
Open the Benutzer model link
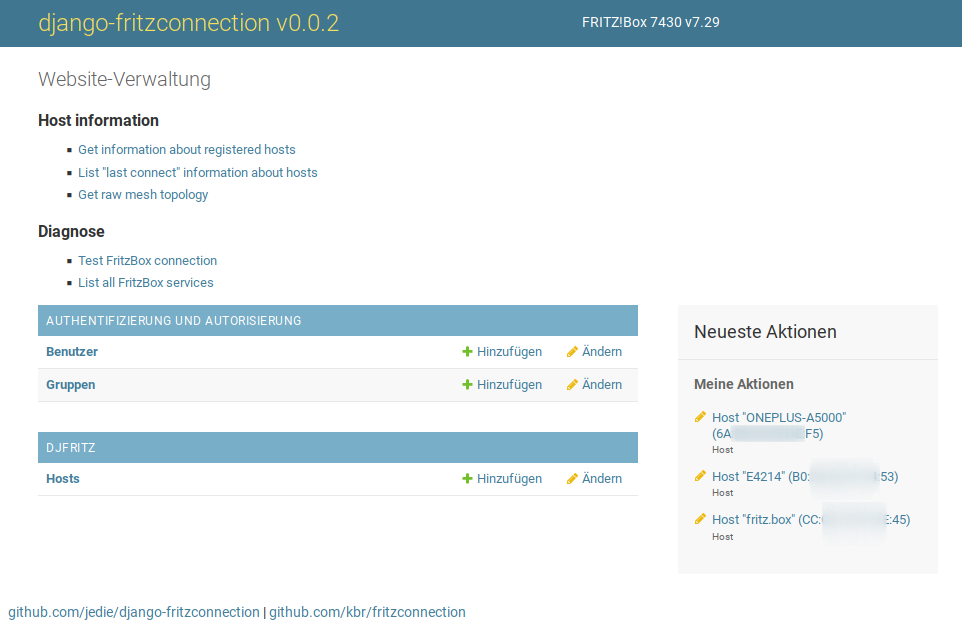click(x=72, y=352)
